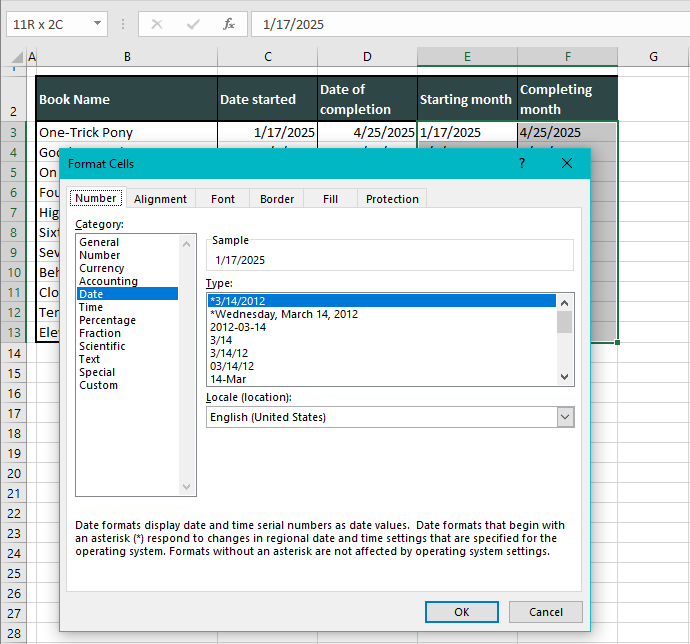Select column E header

point(467,57)
